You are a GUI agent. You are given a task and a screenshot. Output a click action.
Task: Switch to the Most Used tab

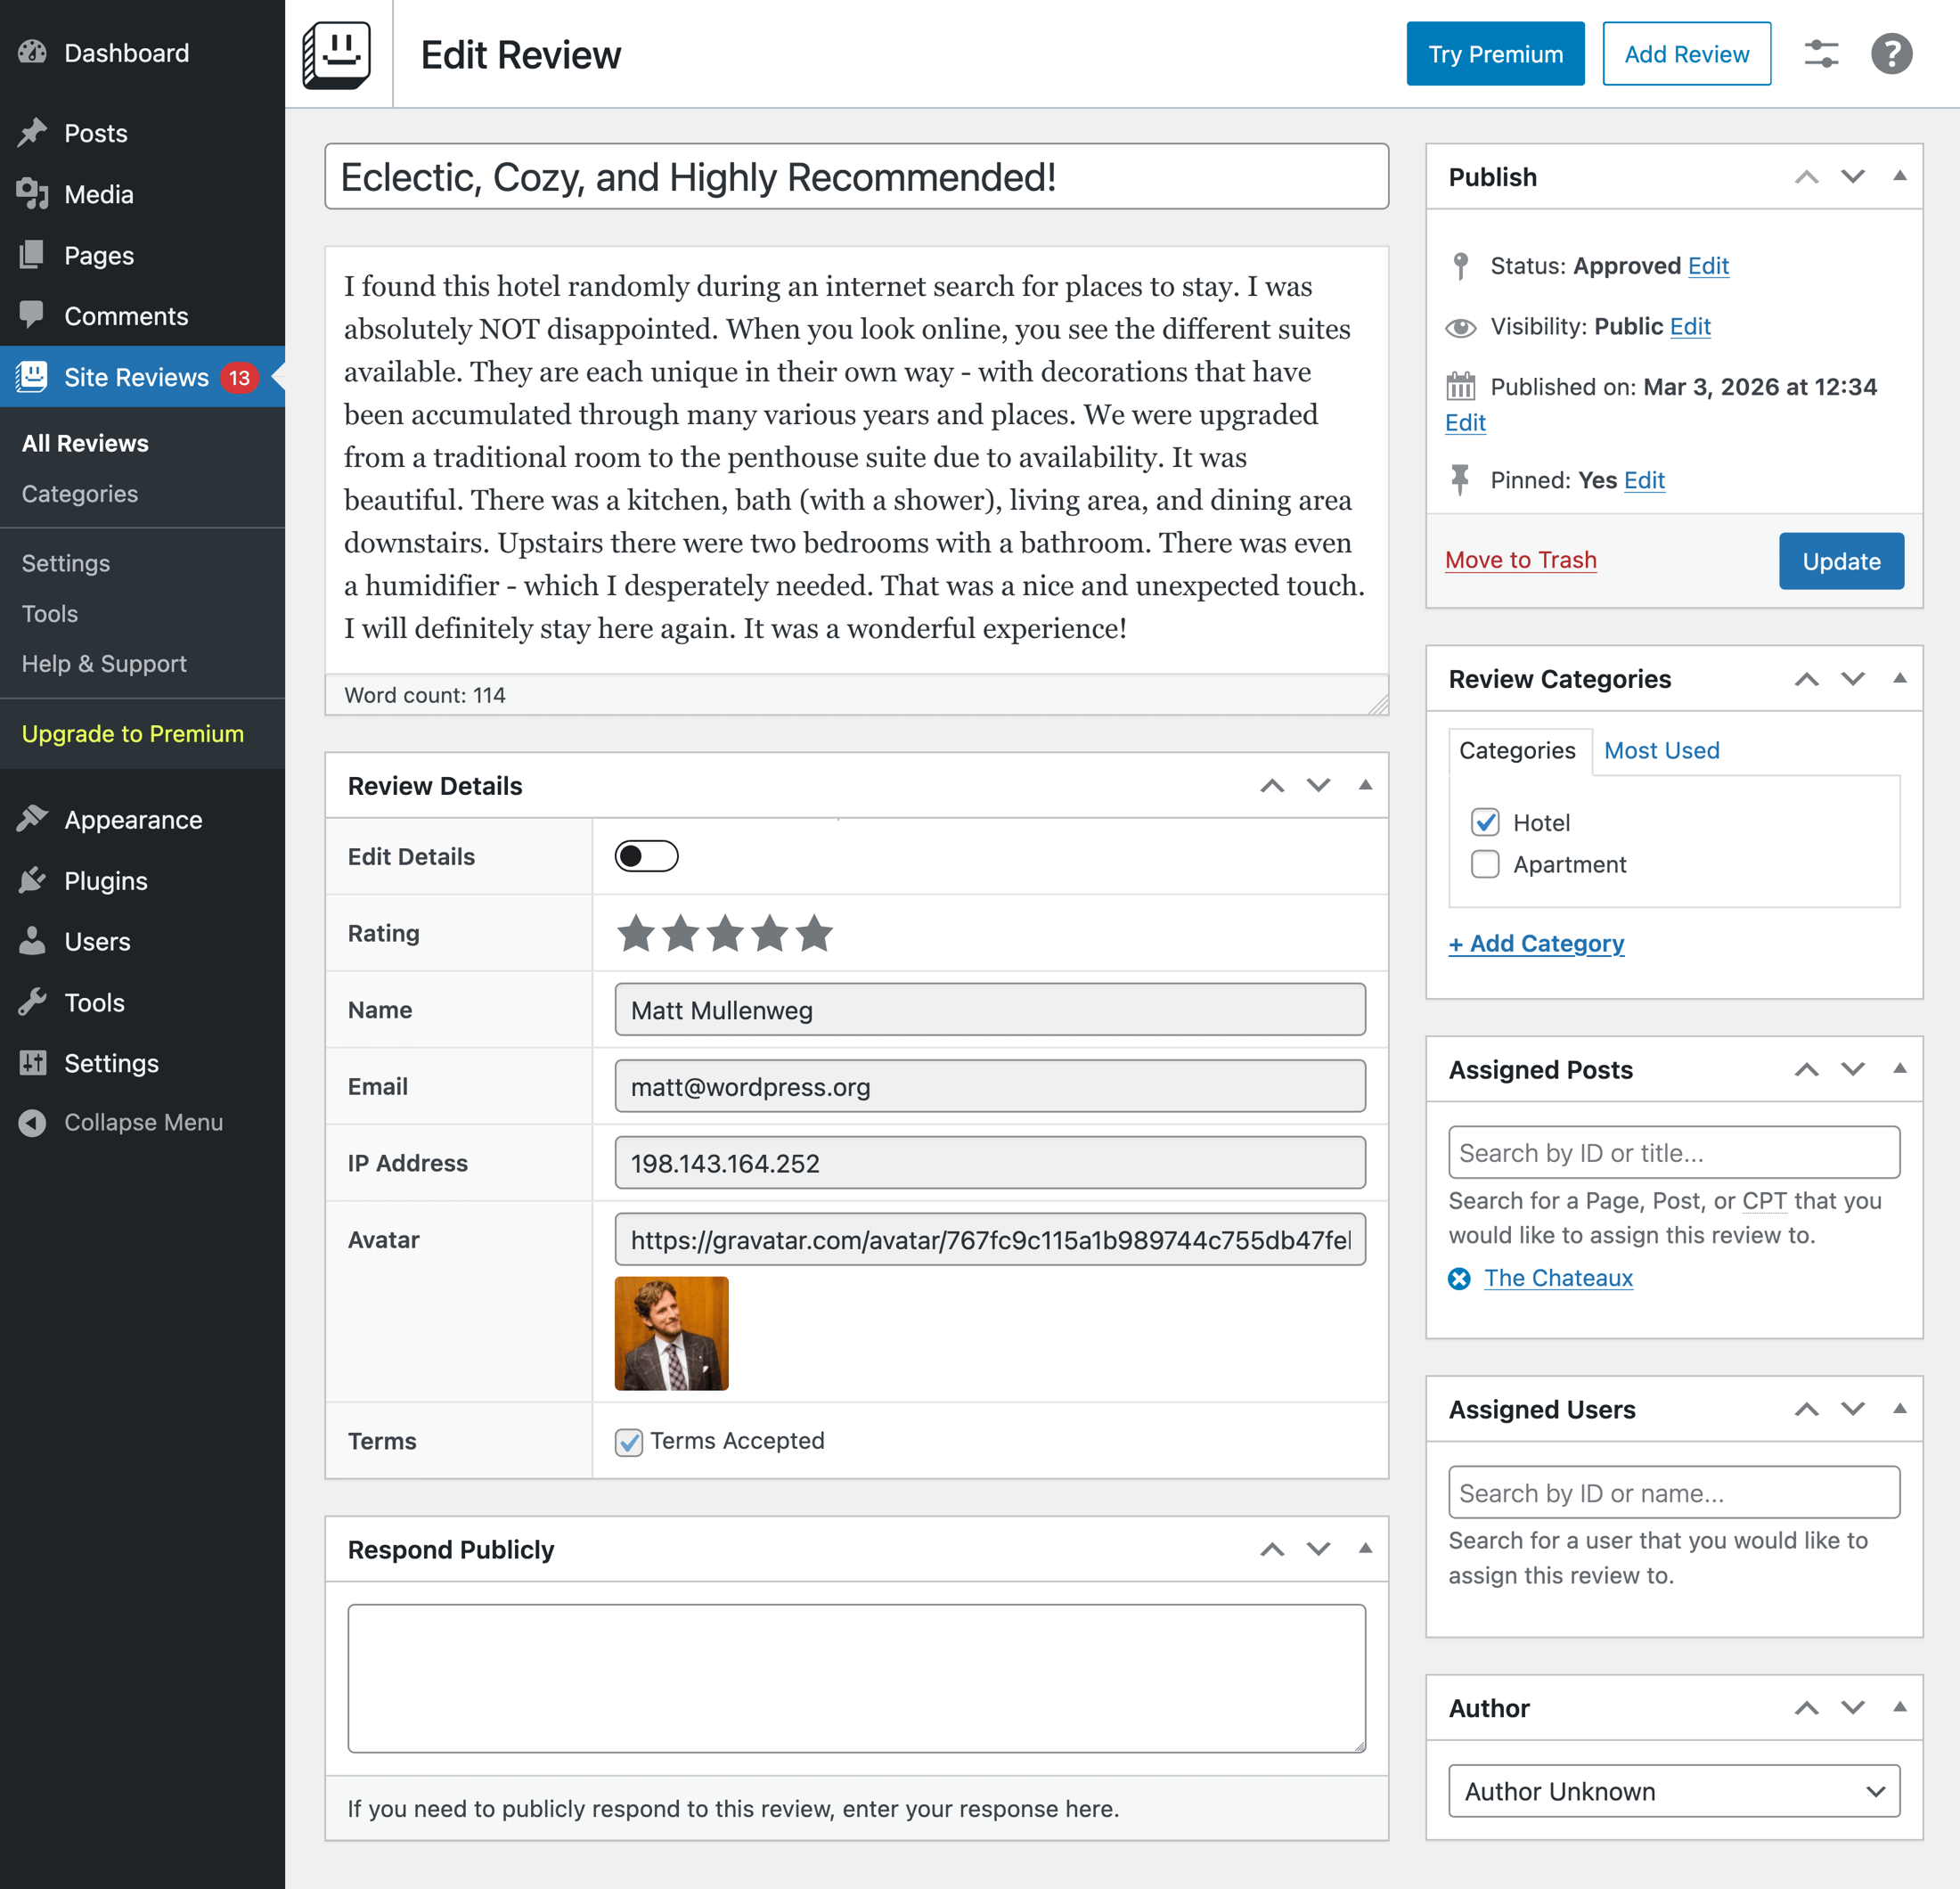(x=1661, y=750)
